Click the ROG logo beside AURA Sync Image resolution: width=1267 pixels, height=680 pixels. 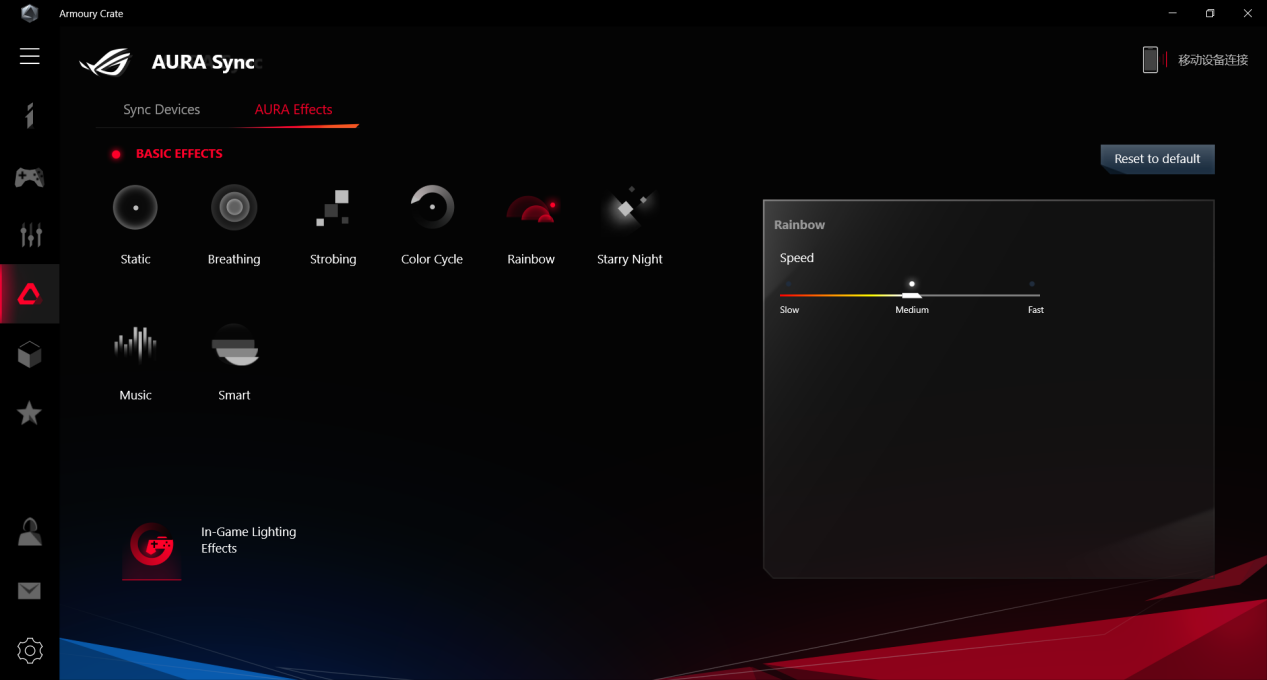point(105,62)
